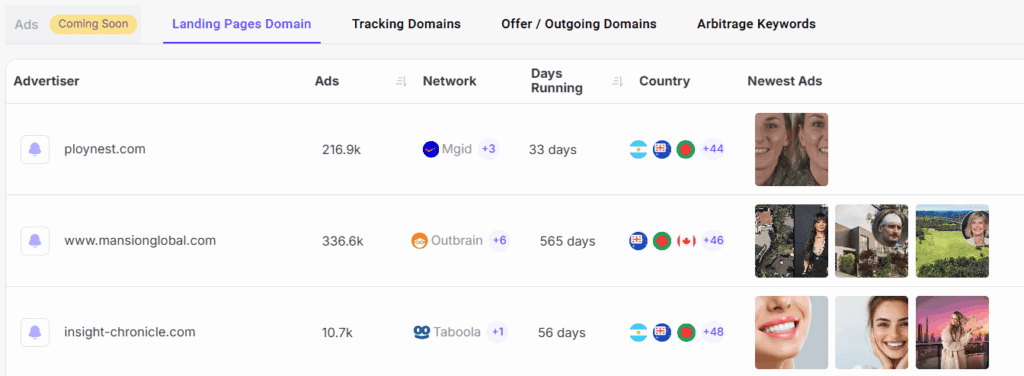This screenshot has width=1024, height=376.
Task: Open the smiling teeth ad thumbnail
Action: click(792, 332)
